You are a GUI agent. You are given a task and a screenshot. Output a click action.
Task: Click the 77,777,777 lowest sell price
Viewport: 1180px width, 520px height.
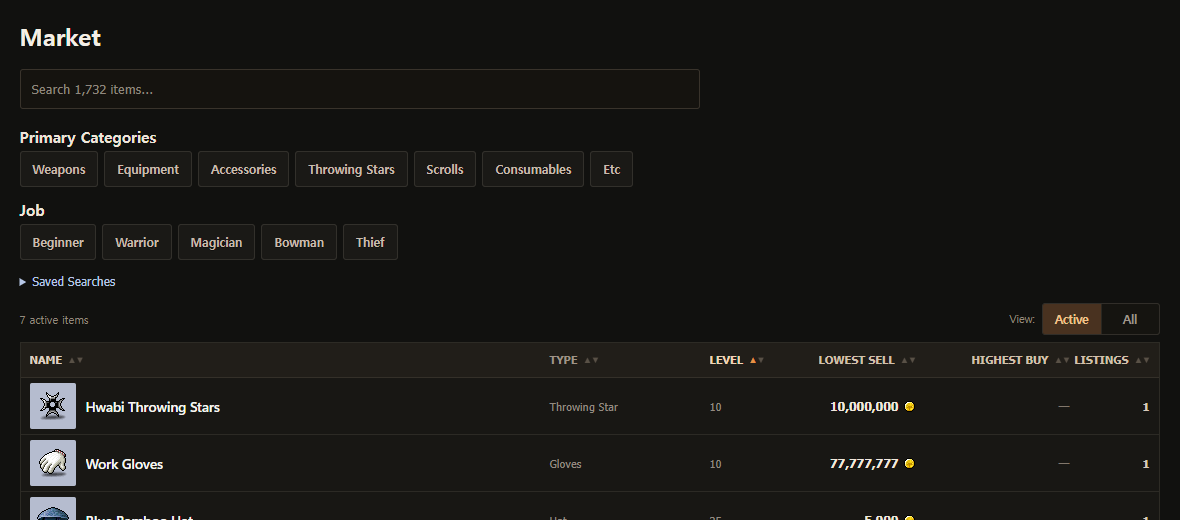[x=864, y=464]
